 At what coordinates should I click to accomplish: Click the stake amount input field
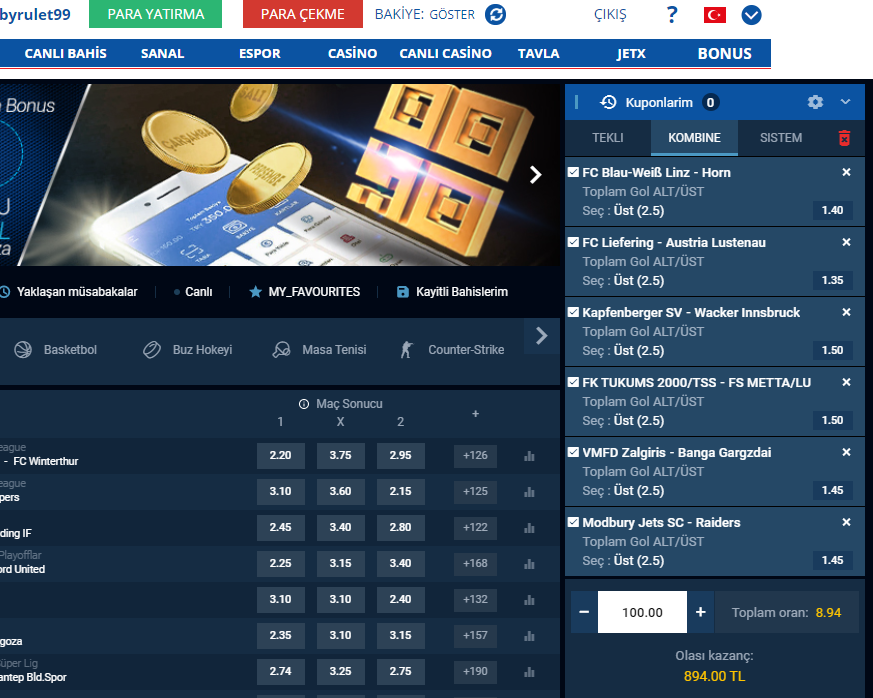(x=642, y=612)
